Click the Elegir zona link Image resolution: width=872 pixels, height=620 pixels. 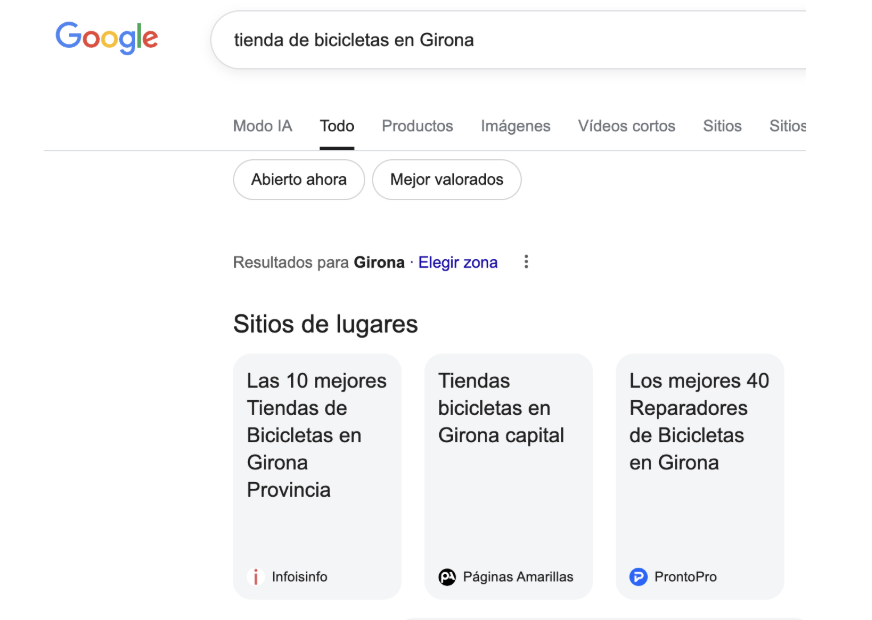(457, 262)
